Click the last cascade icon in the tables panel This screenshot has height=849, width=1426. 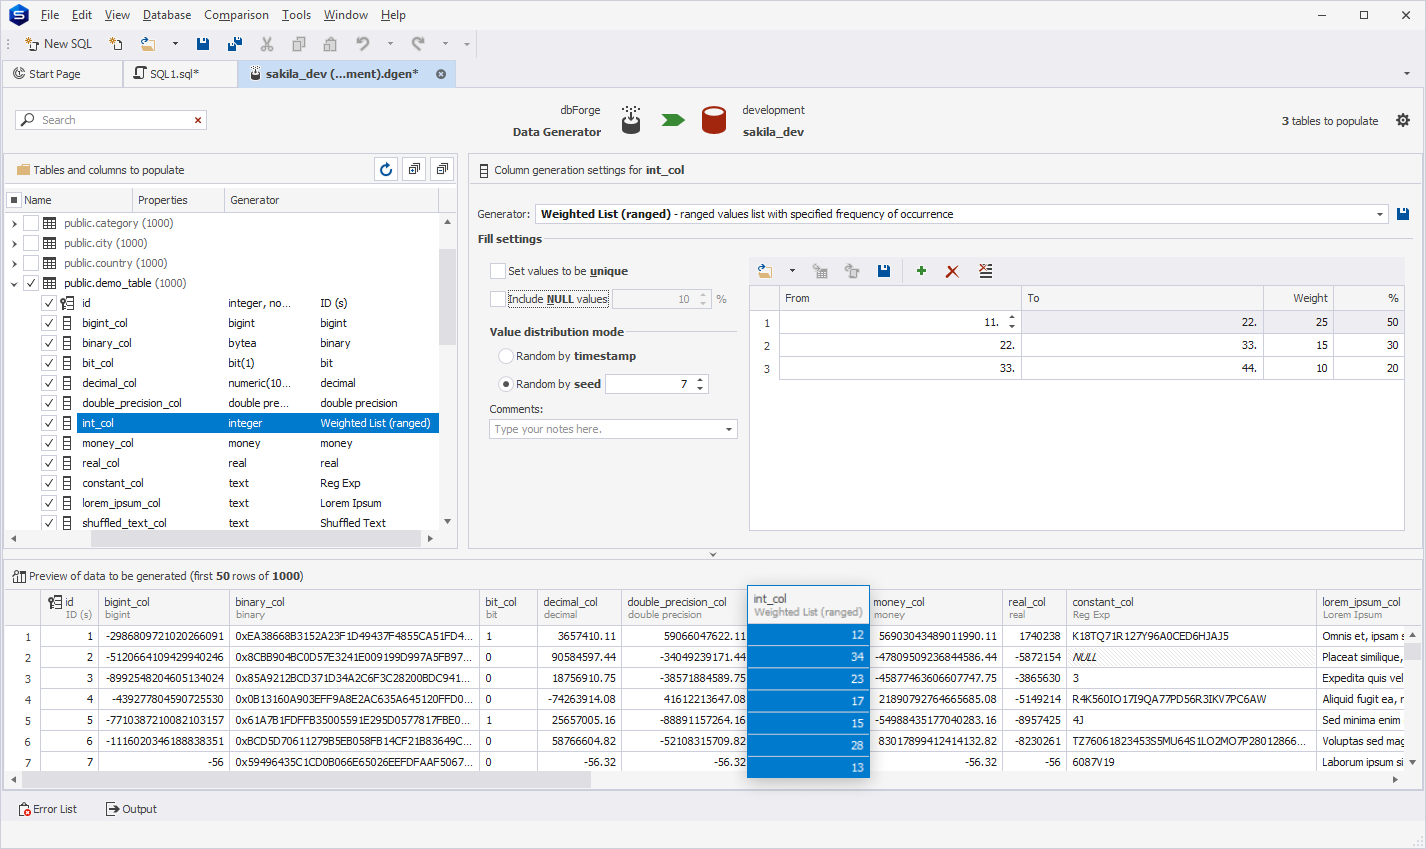point(442,170)
